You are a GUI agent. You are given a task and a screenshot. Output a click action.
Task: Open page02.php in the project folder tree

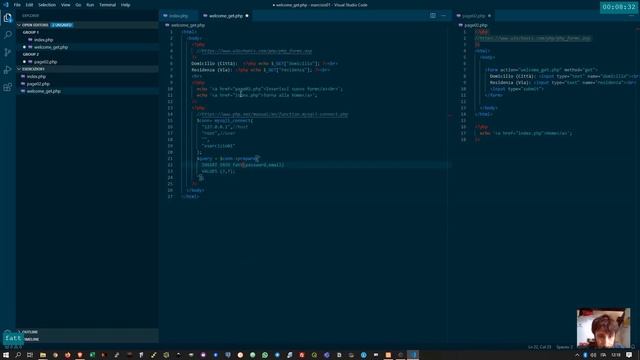click(x=38, y=84)
